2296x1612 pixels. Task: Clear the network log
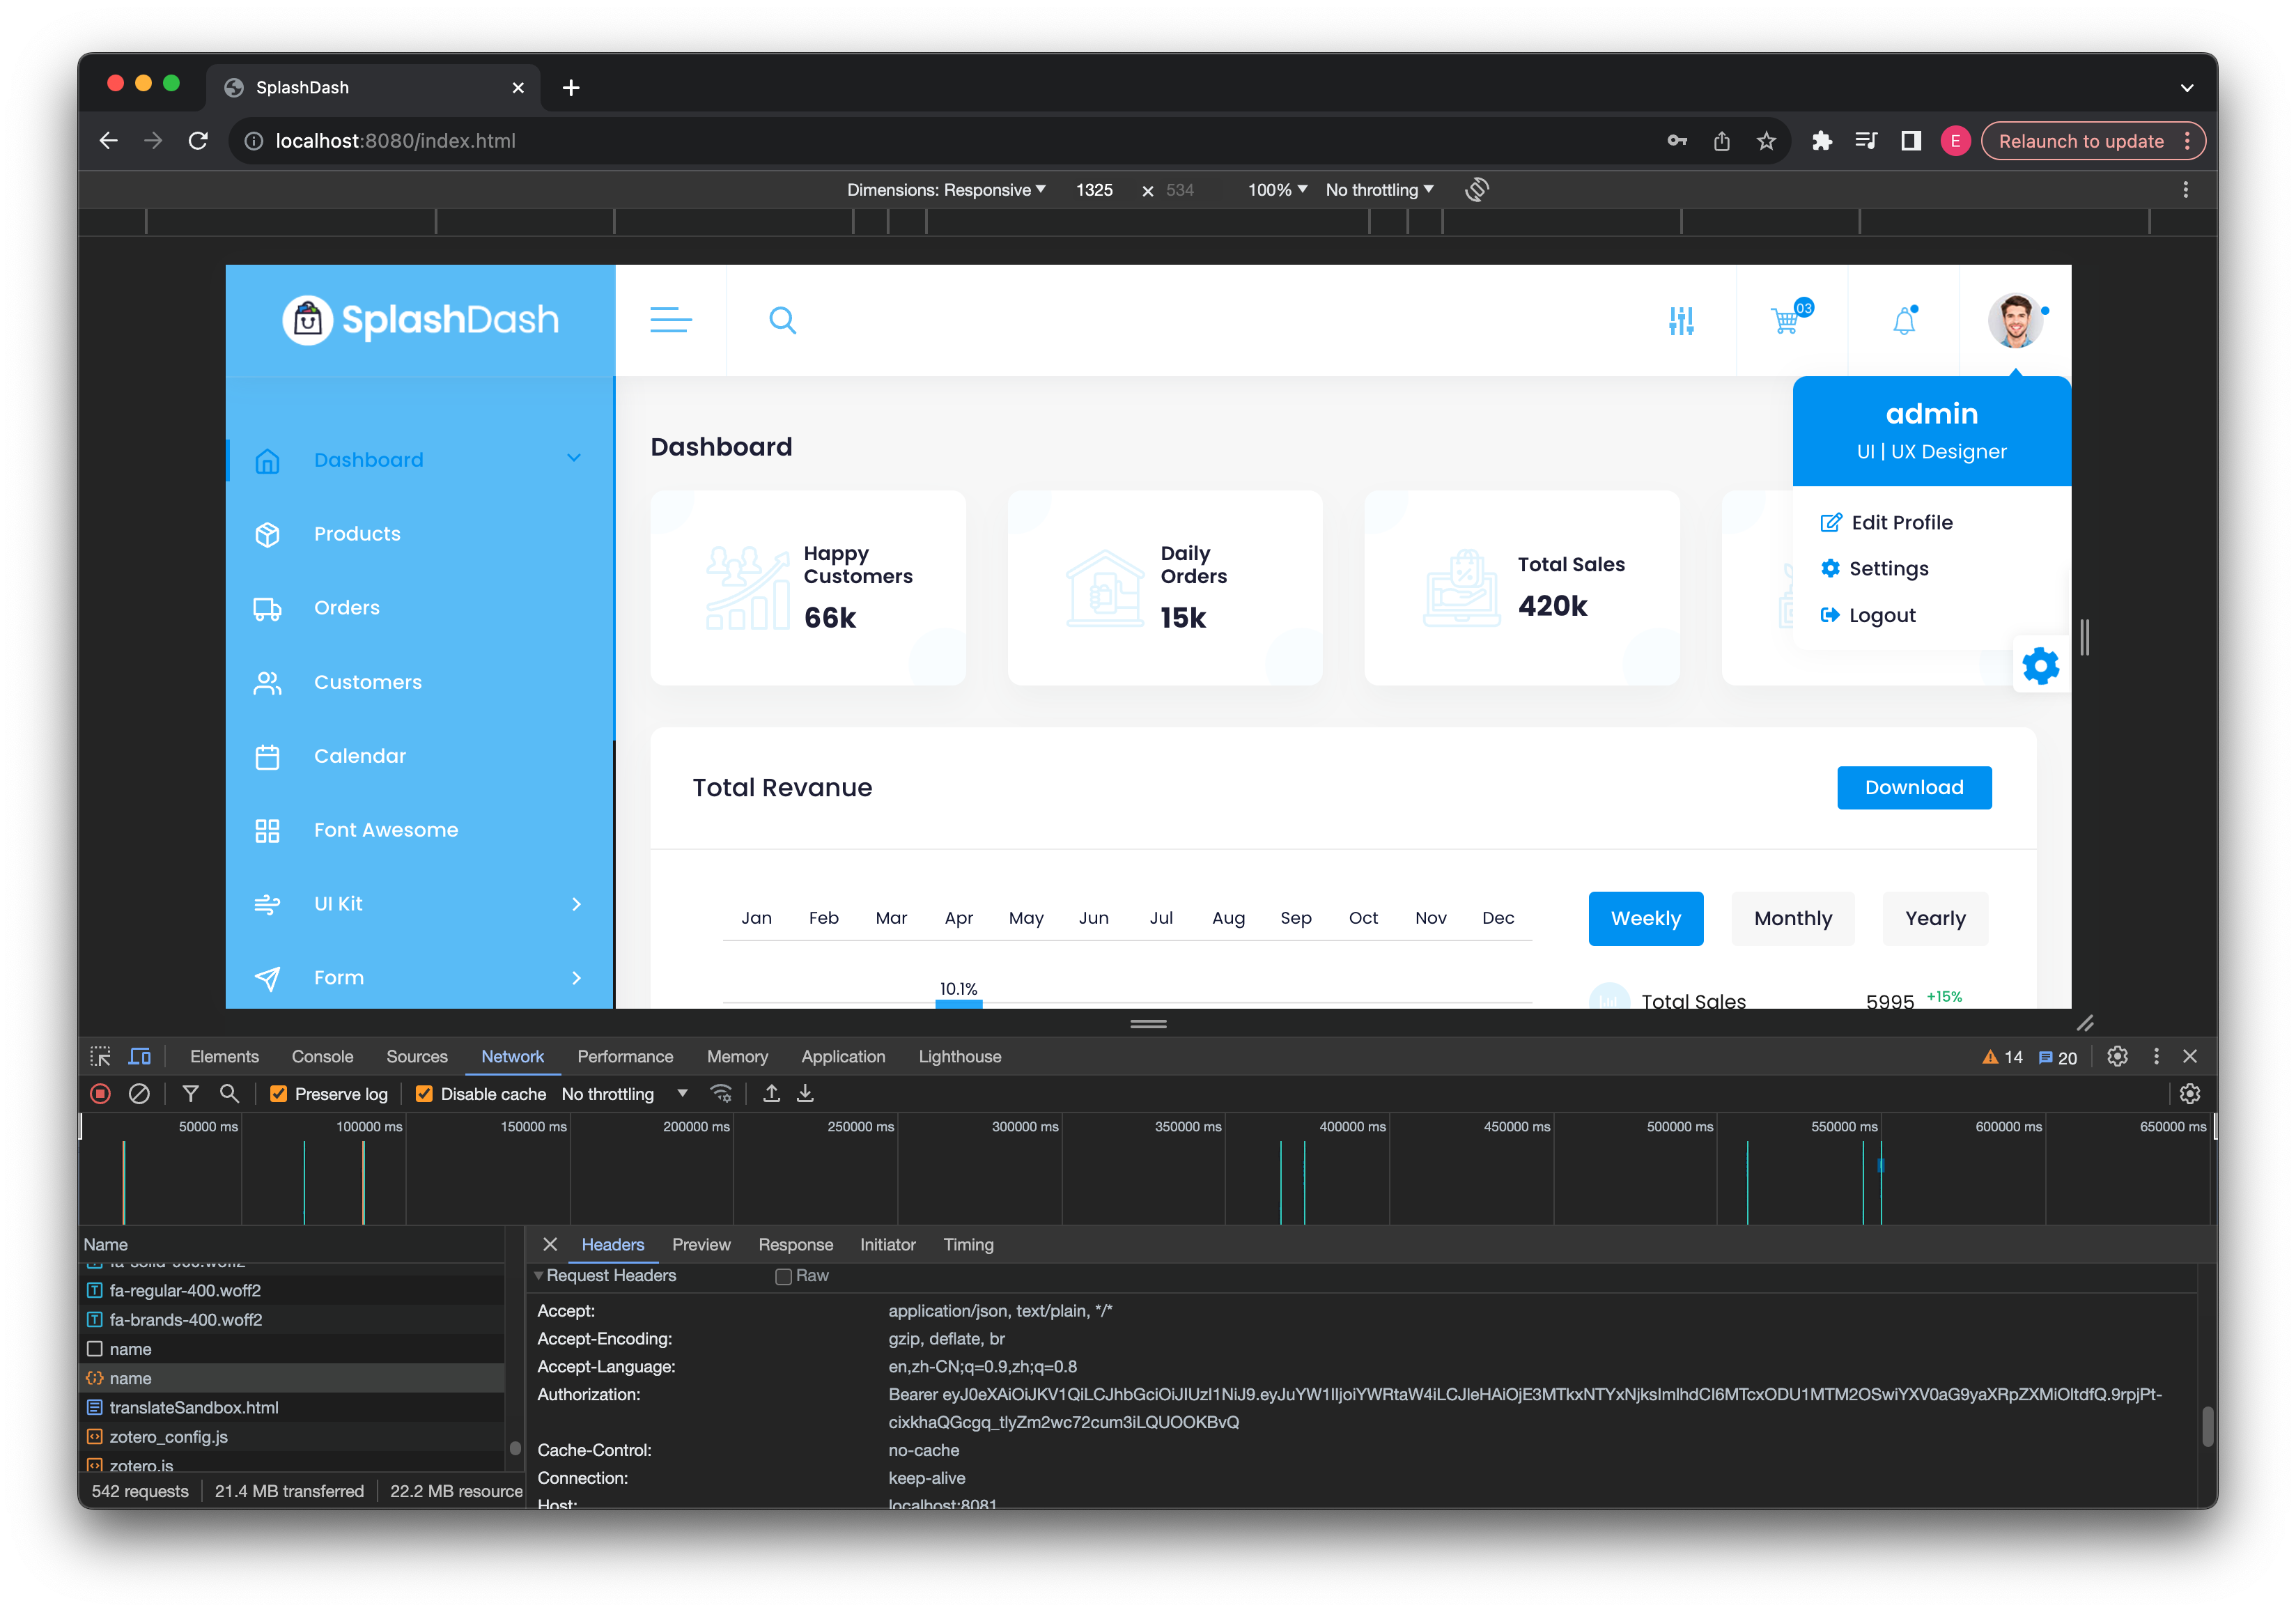click(139, 1094)
